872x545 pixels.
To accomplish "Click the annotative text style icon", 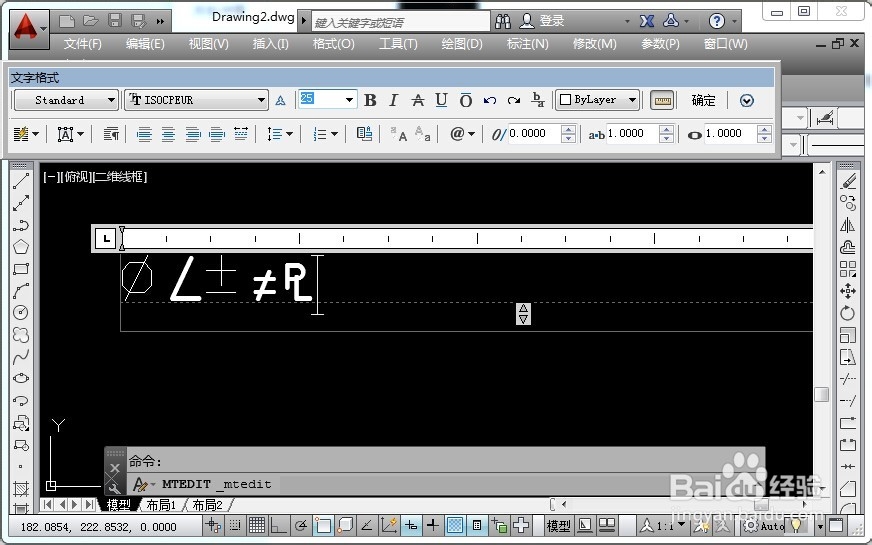I will tap(280, 101).
